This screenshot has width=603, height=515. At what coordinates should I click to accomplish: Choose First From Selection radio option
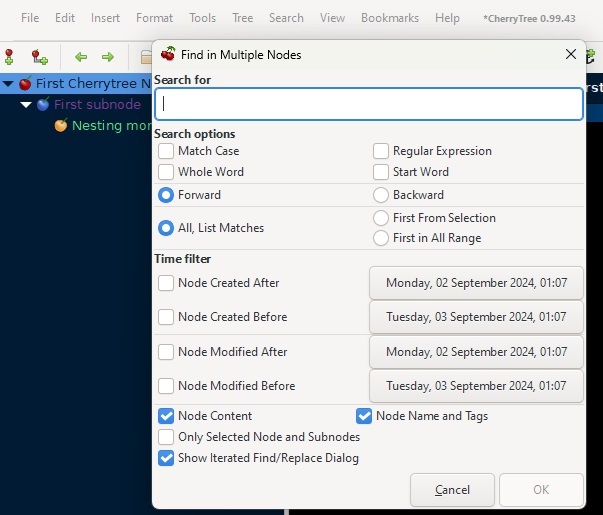(381, 218)
